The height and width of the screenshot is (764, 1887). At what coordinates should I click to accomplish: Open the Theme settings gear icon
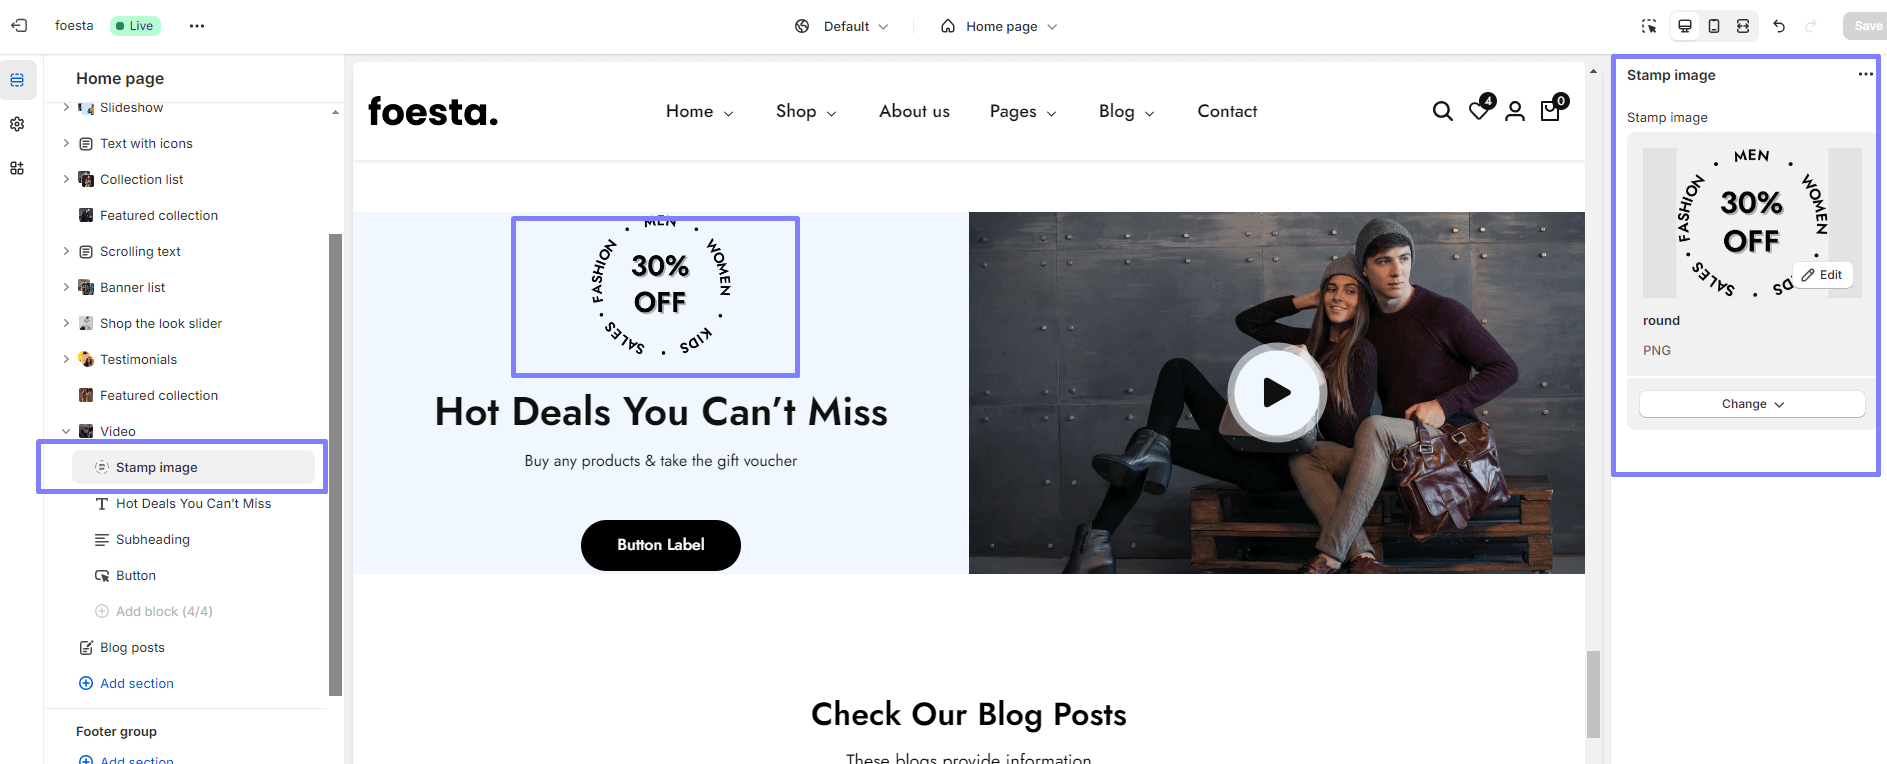coord(17,124)
